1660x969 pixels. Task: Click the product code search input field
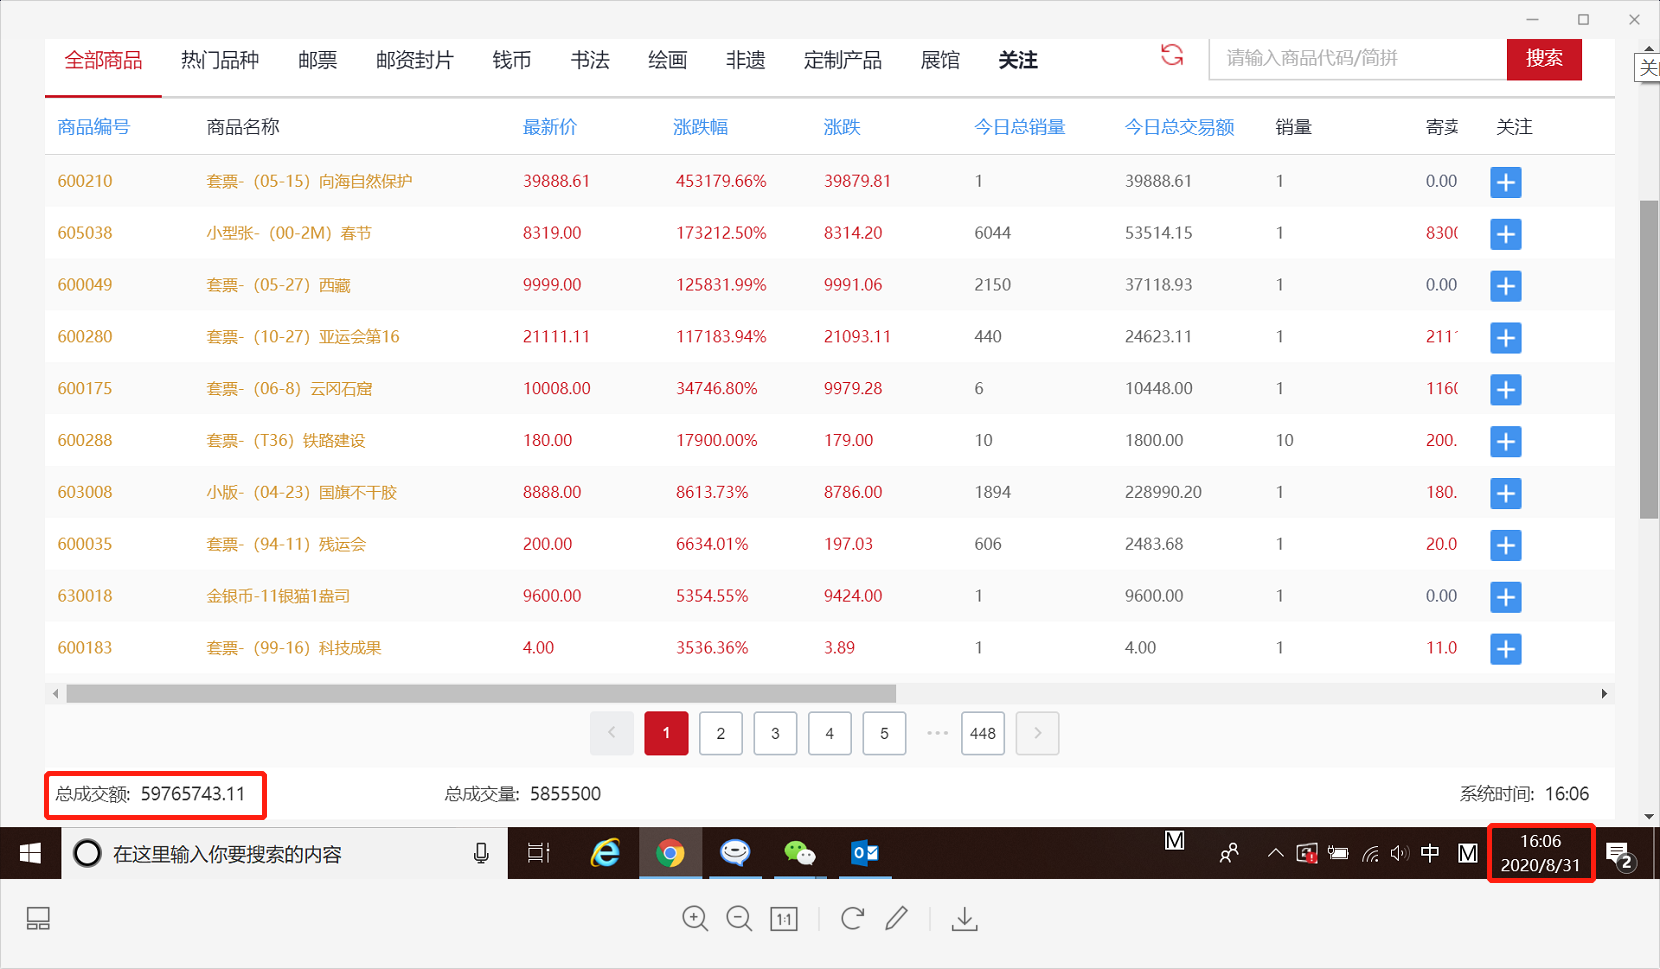1357,59
